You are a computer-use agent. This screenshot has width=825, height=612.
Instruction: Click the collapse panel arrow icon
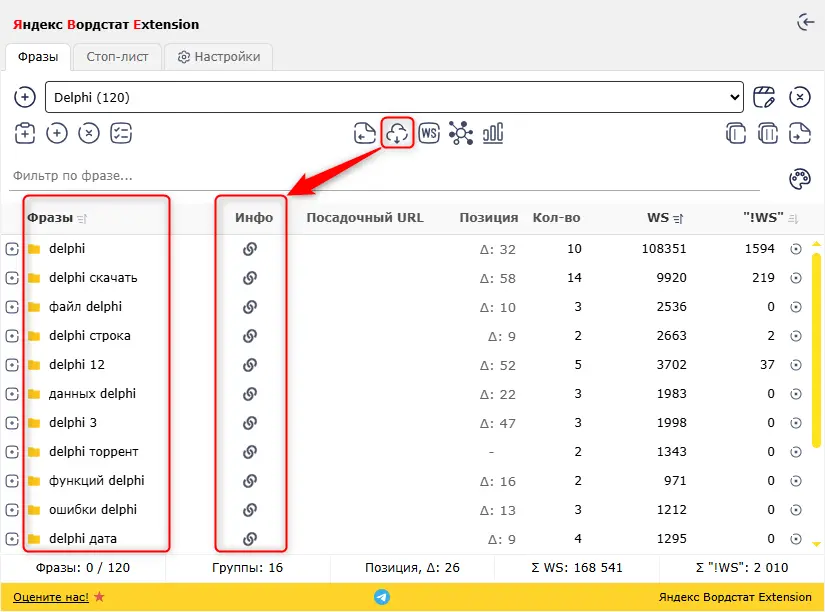(806, 22)
